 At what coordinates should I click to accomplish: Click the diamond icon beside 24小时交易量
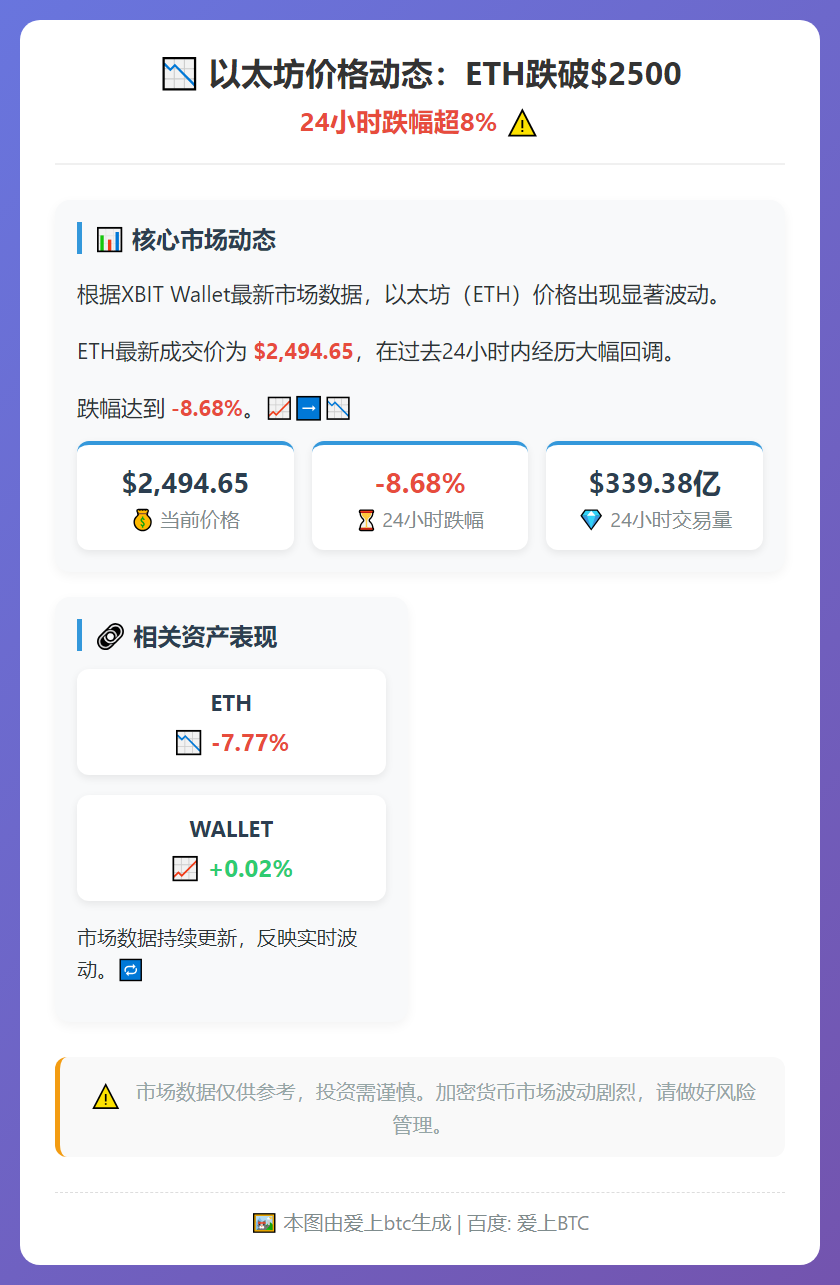592,520
